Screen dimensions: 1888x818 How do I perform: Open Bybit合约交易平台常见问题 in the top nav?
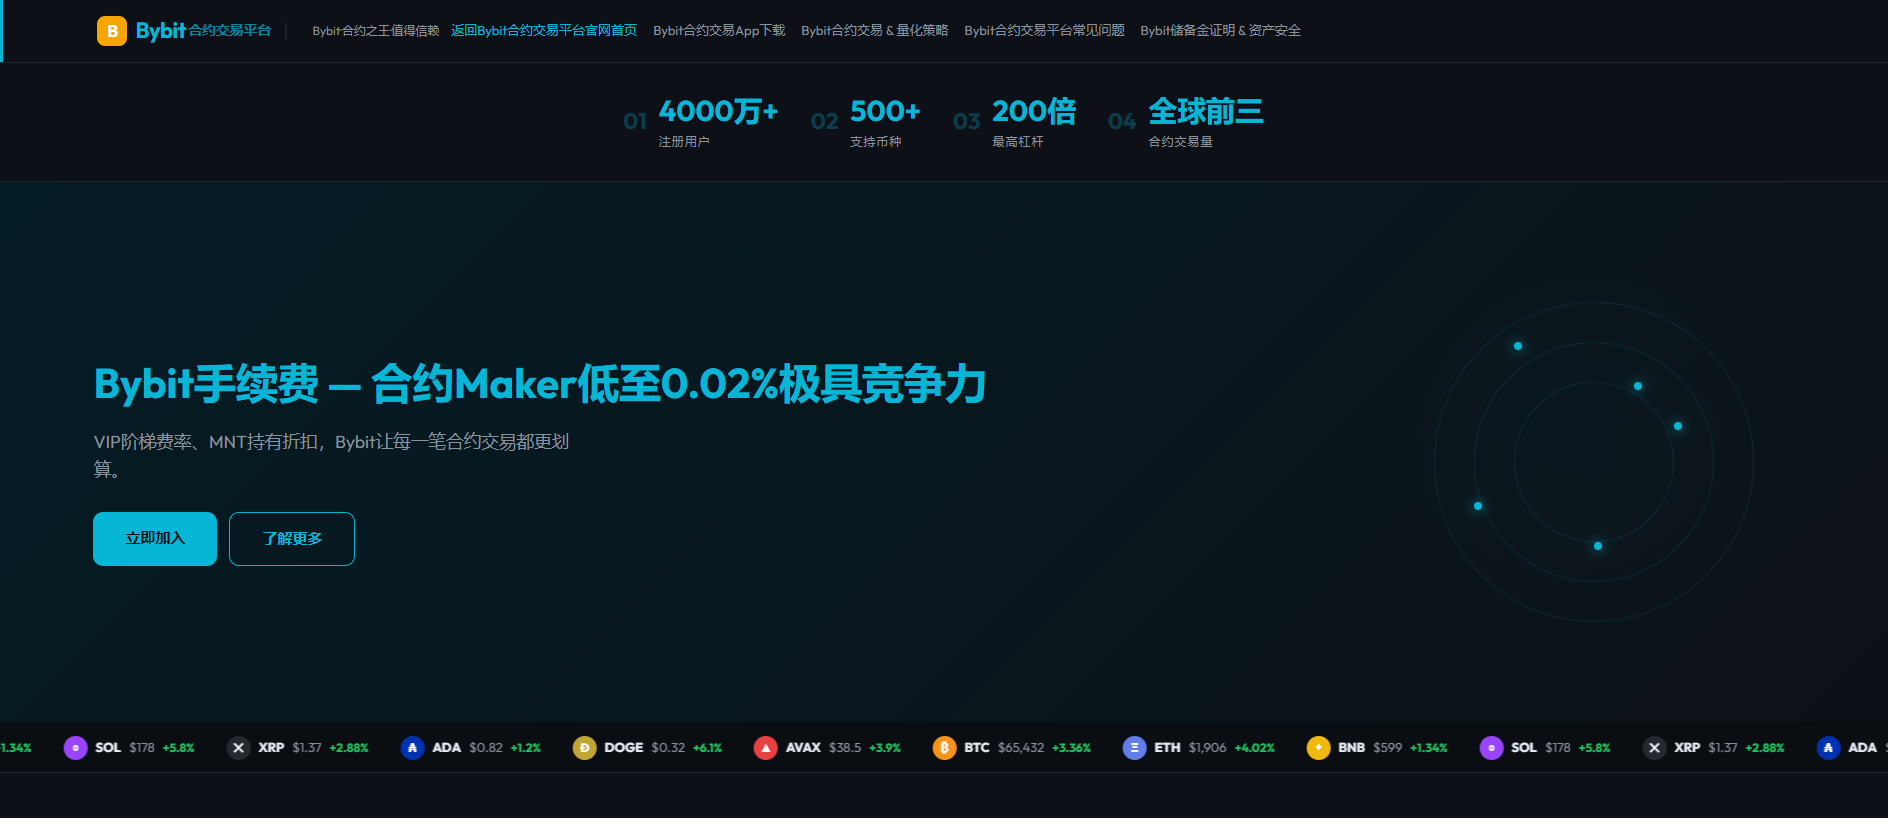(1044, 31)
